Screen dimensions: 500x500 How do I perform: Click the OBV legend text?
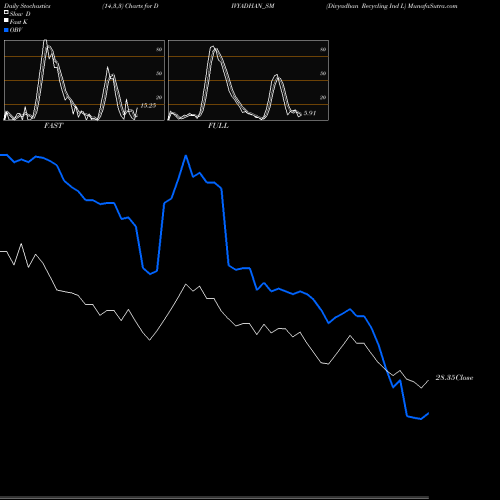pos(16,30)
